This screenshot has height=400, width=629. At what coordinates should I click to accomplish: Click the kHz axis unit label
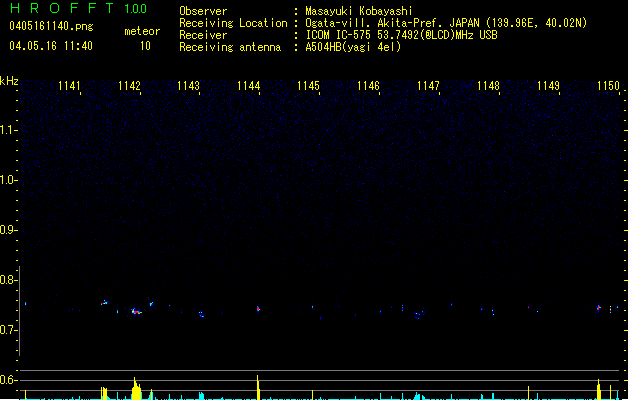point(9,81)
